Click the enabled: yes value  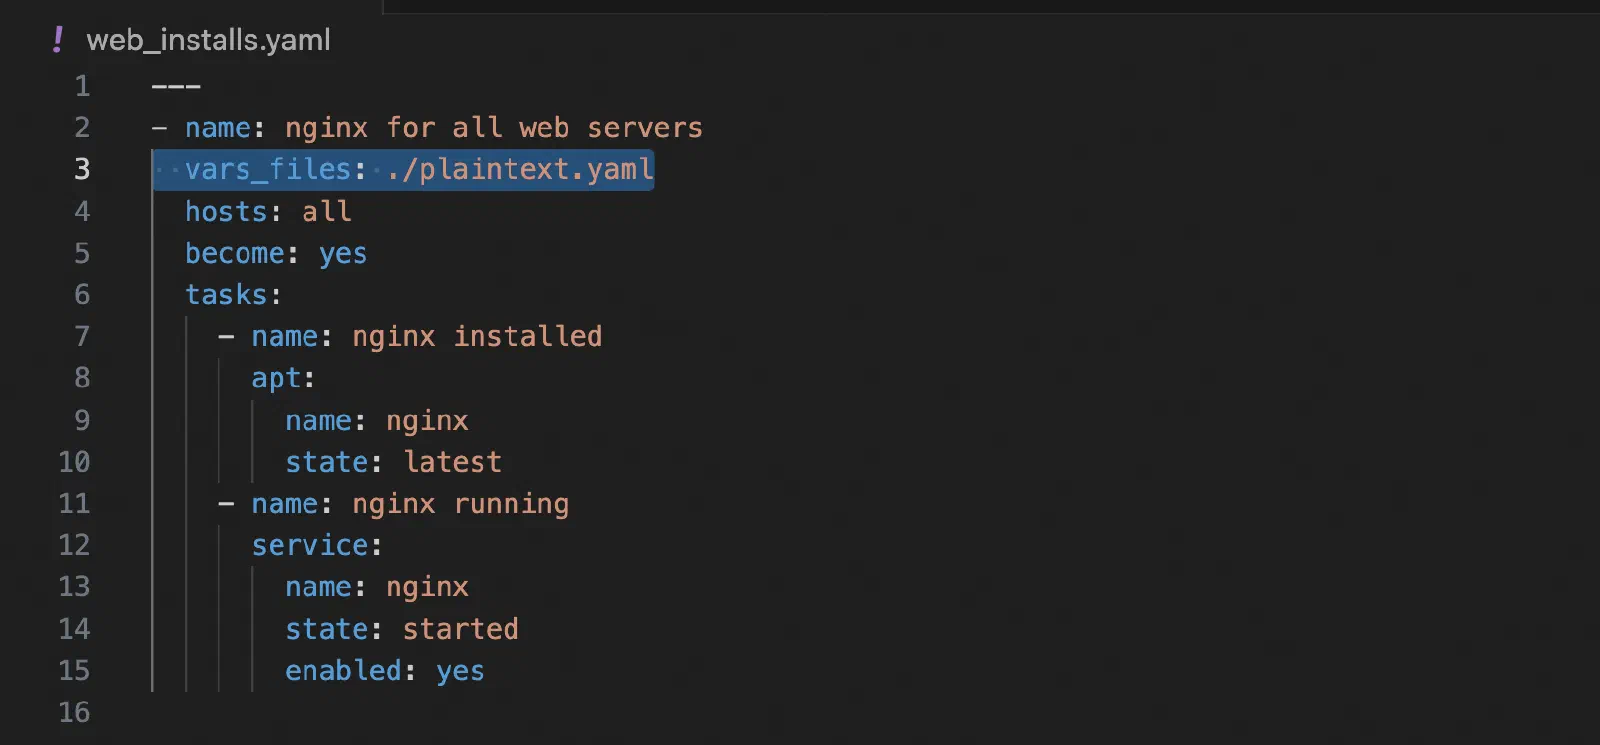coord(460,671)
